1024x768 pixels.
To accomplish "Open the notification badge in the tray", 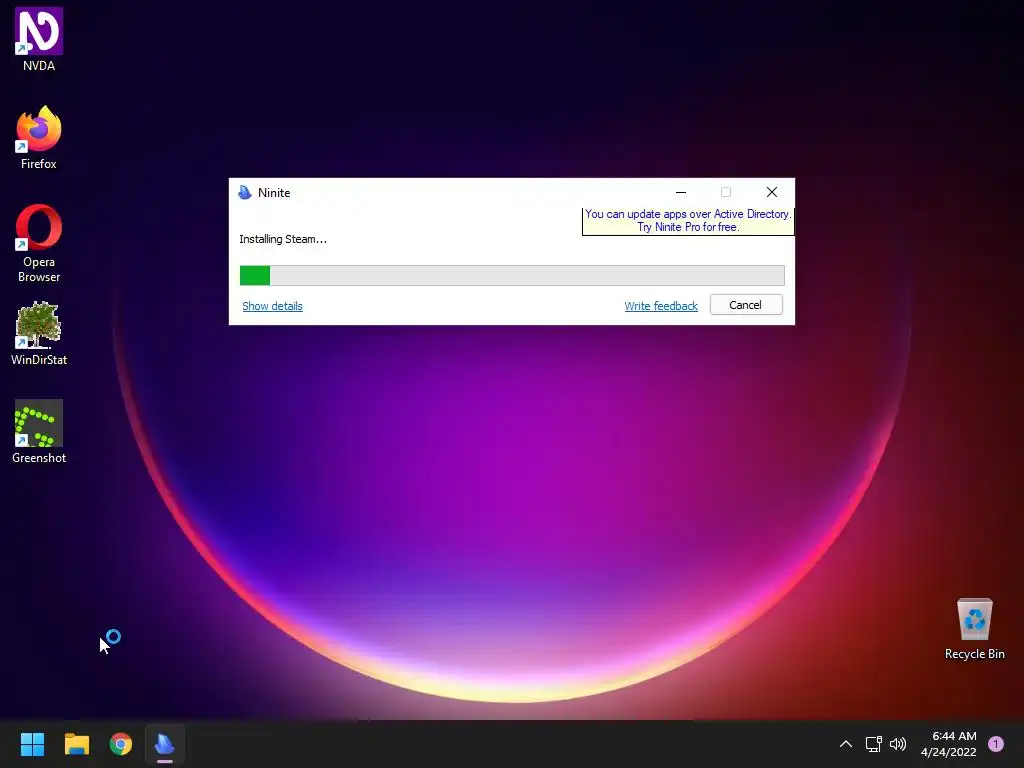I will coord(996,744).
